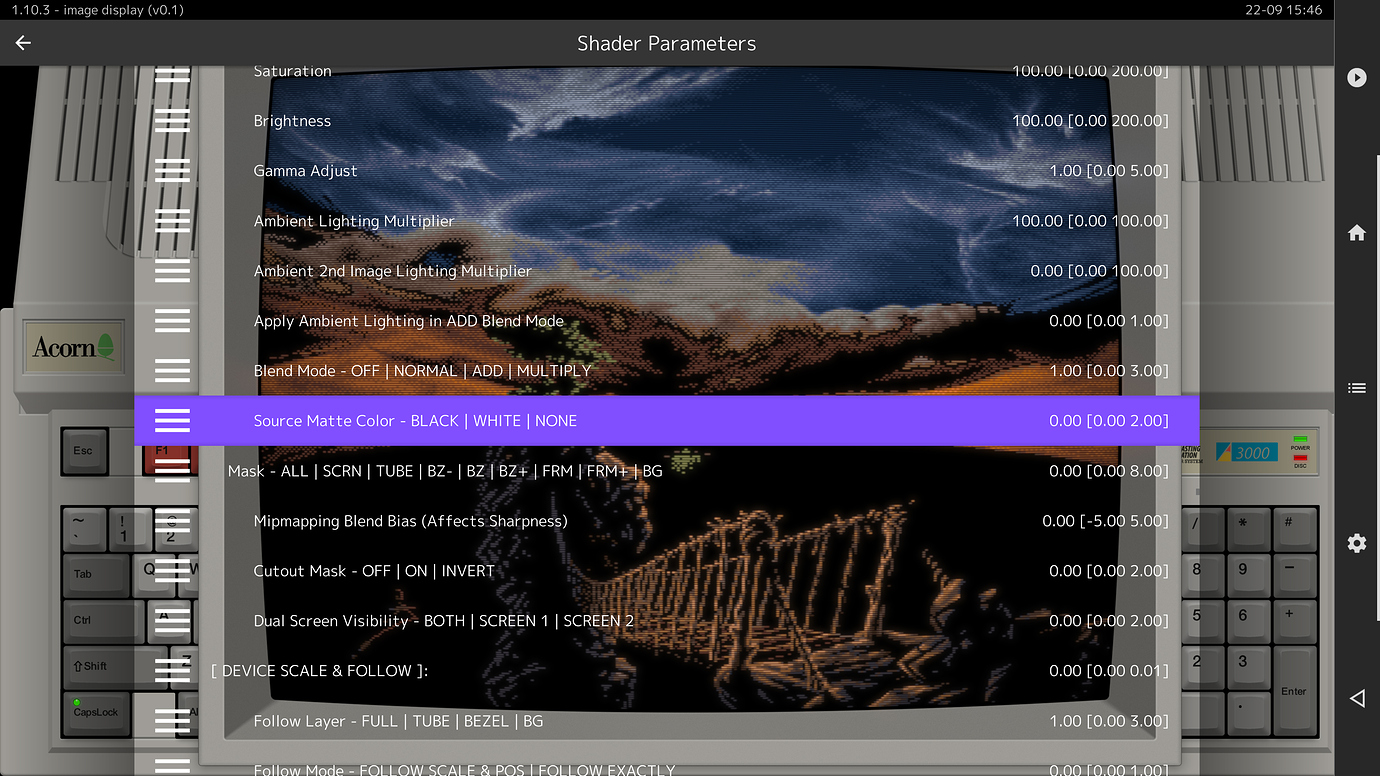Select the play/resume icon in right sidebar
Screen dimensions: 1380x776
[1357, 77]
